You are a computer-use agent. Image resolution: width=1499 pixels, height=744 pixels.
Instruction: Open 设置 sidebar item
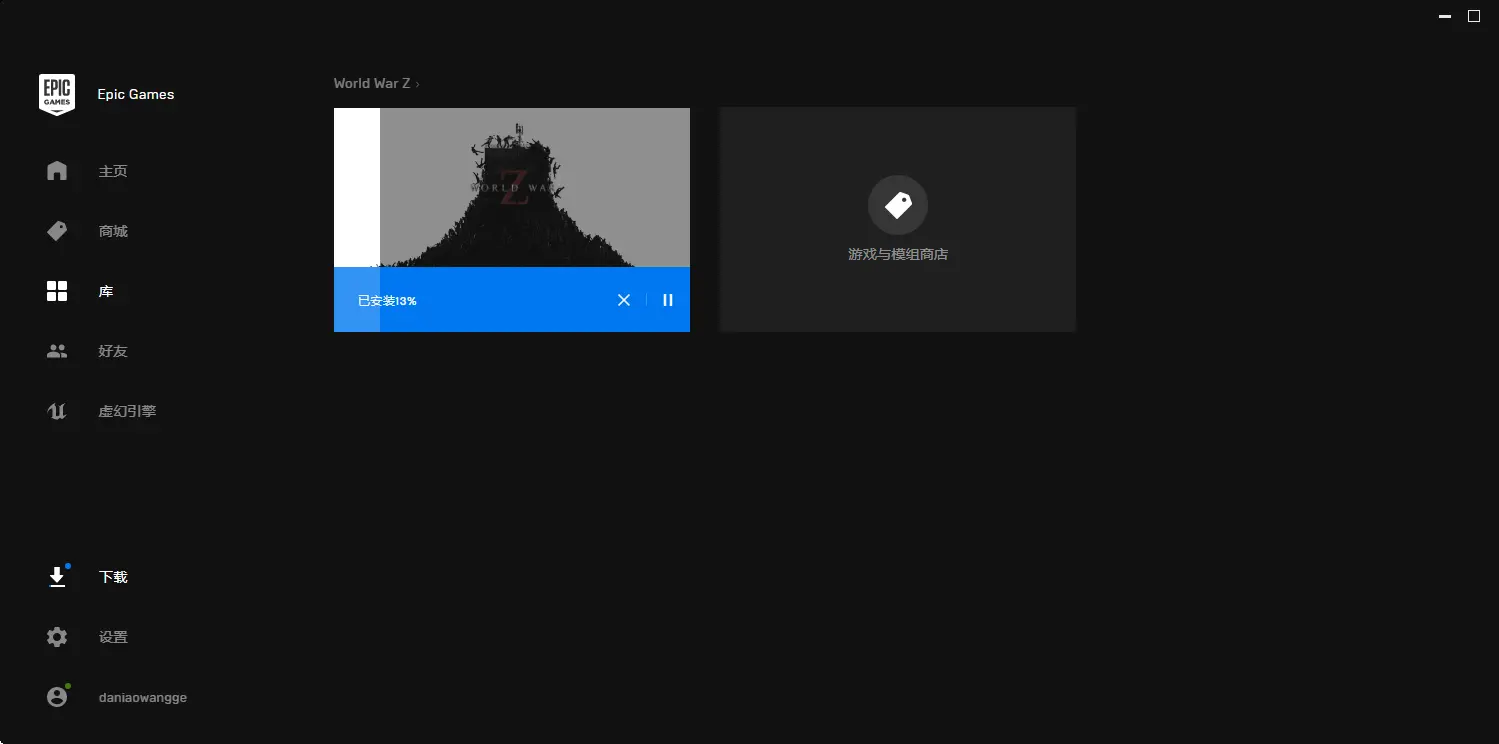113,637
